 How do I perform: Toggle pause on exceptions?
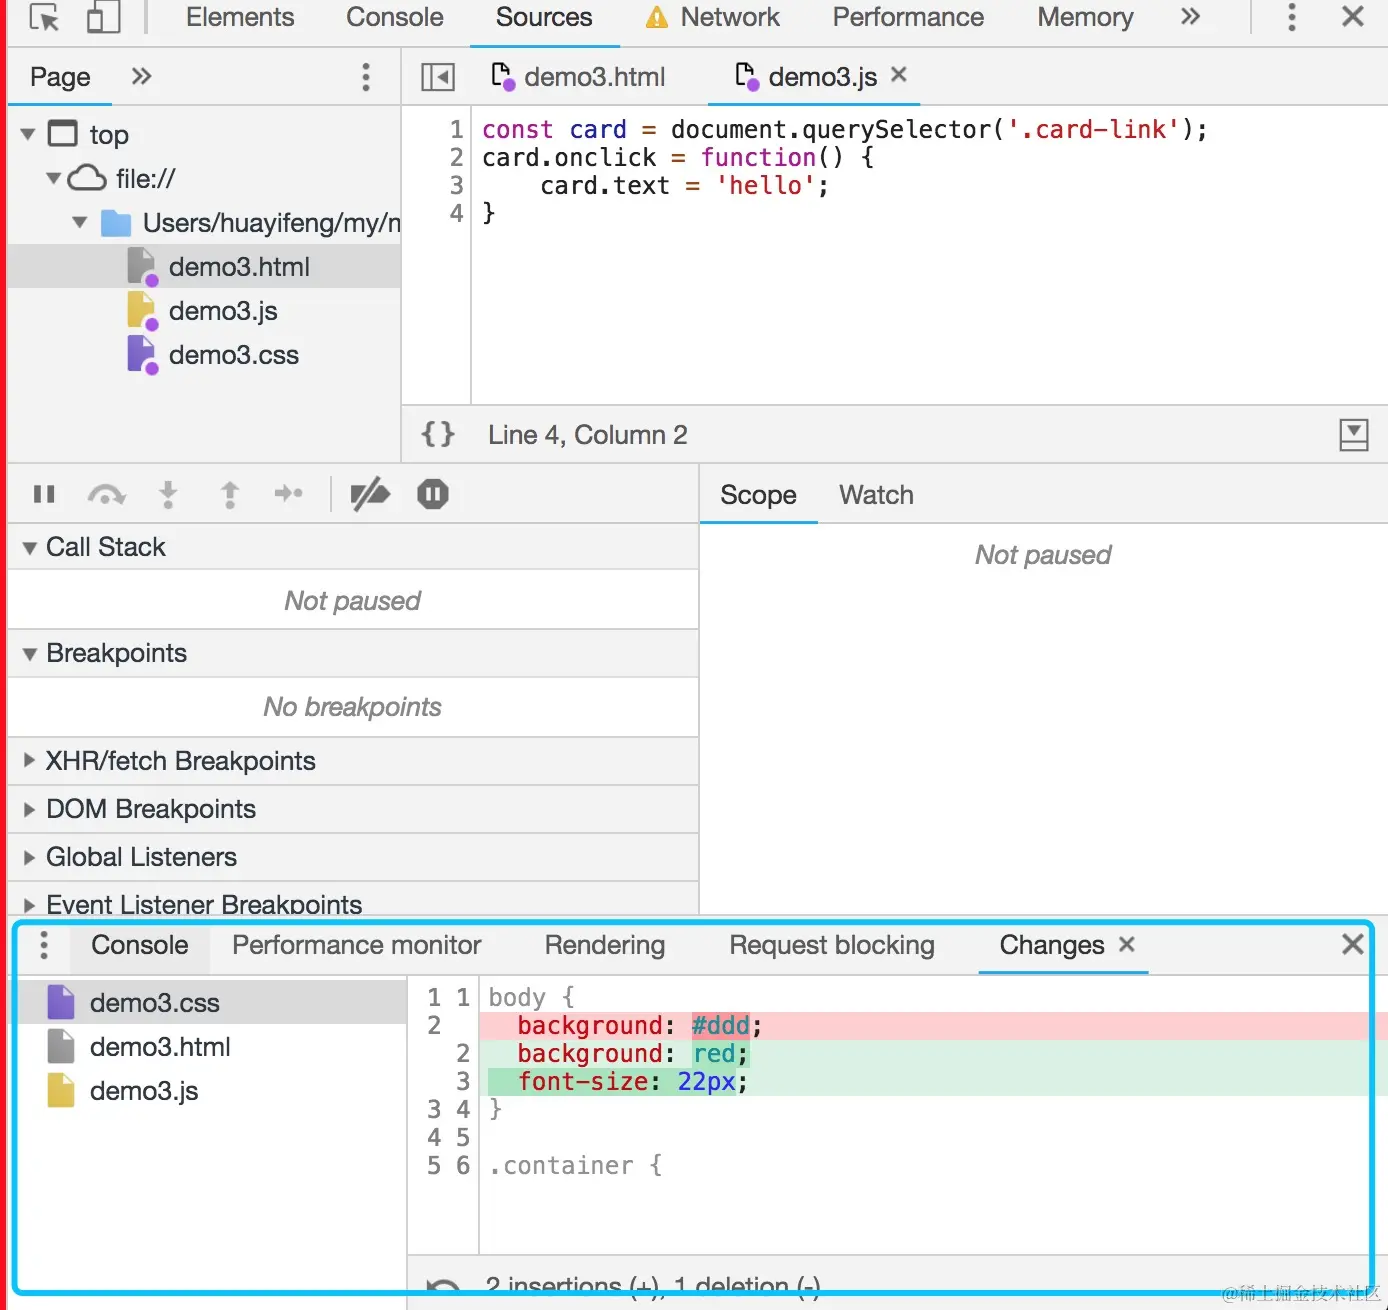click(x=433, y=494)
